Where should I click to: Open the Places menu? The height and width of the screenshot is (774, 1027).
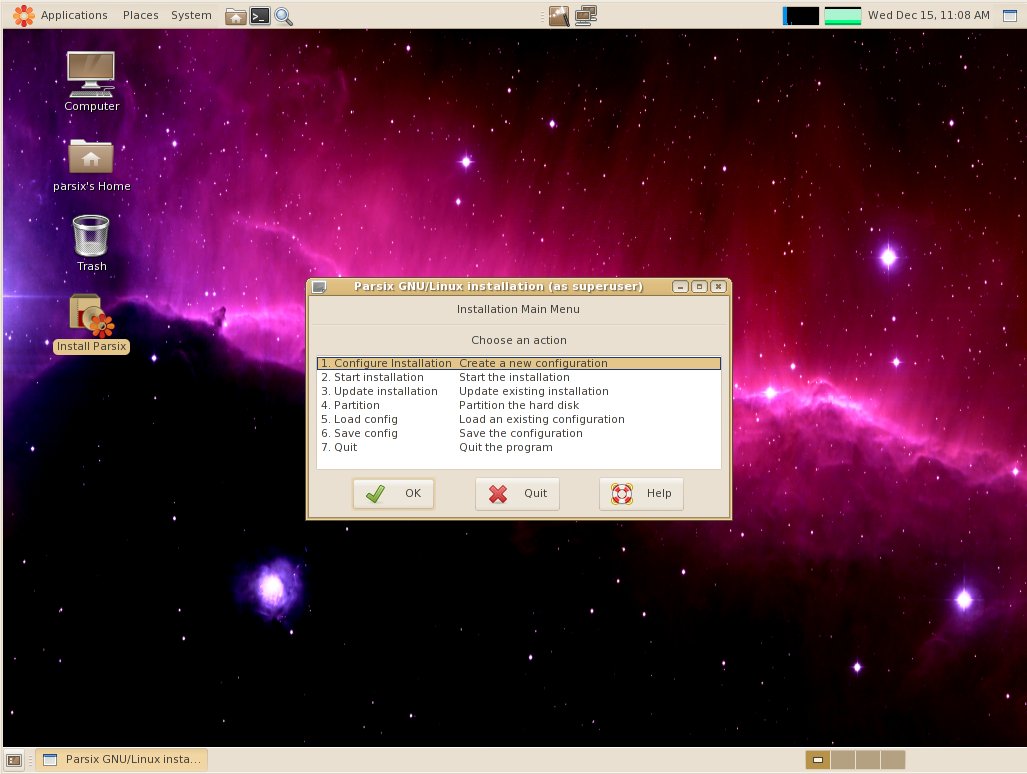pyautogui.click(x=141, y=15)
